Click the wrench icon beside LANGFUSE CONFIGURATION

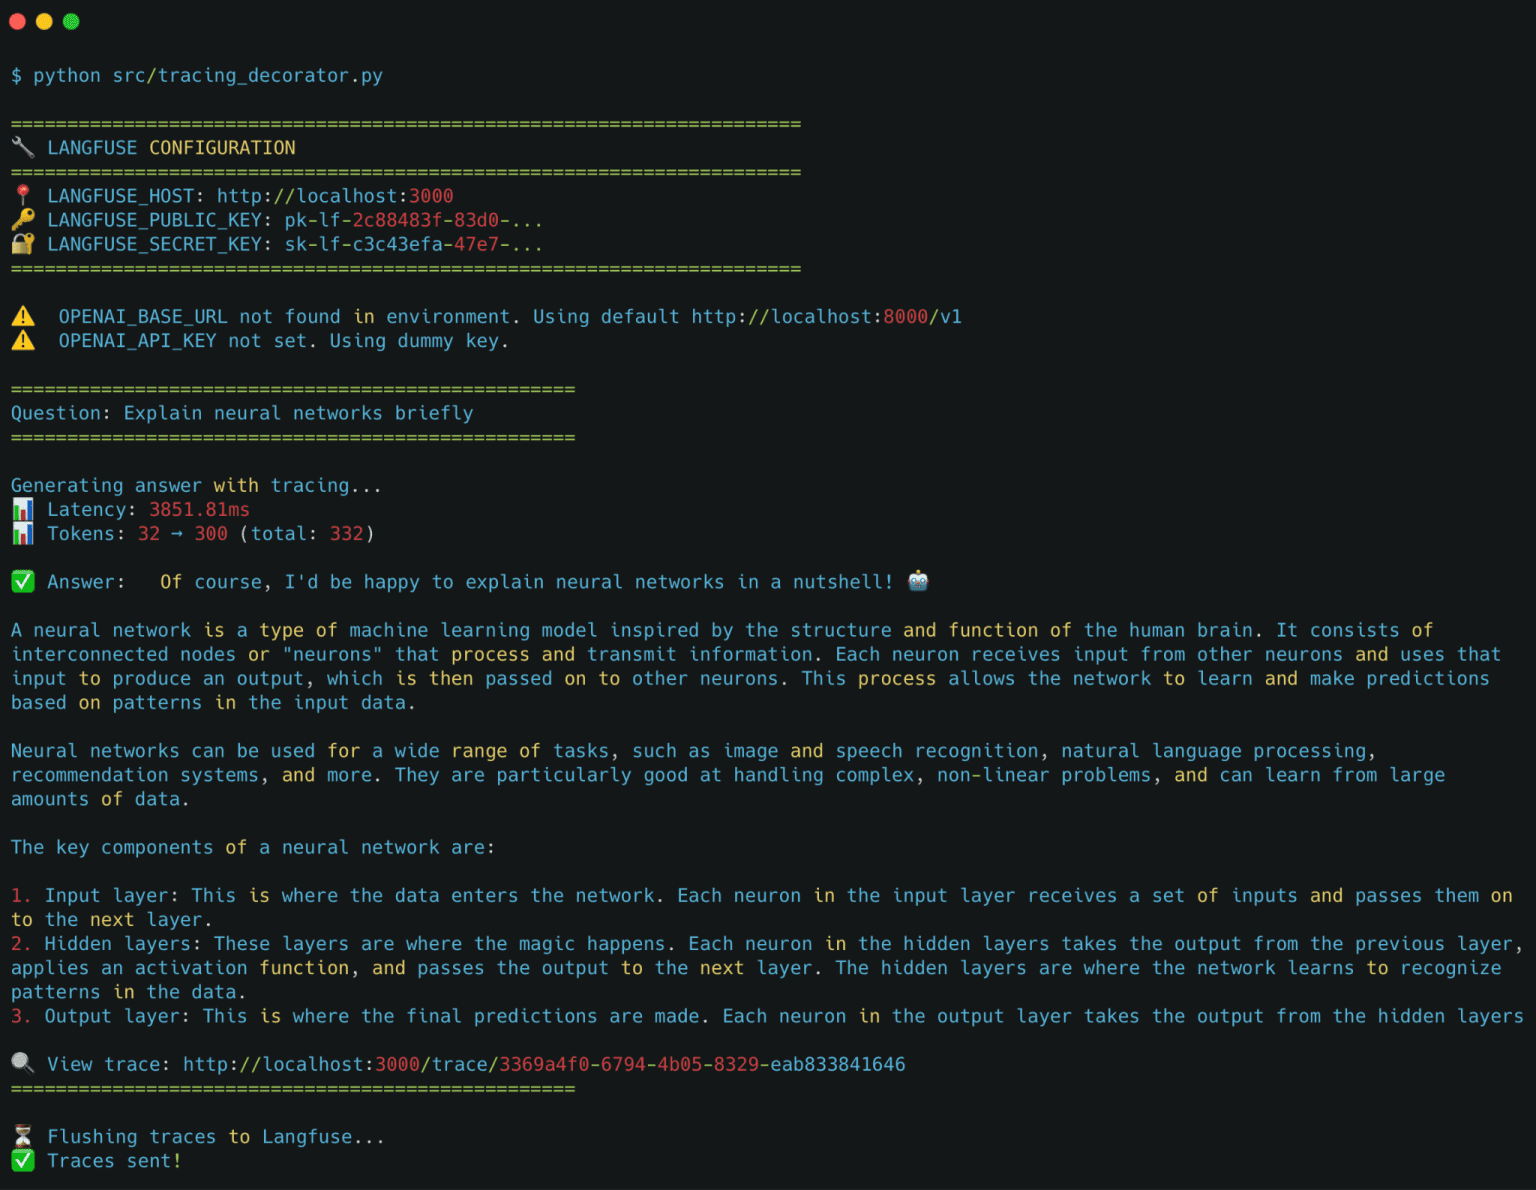pos(22,148)
